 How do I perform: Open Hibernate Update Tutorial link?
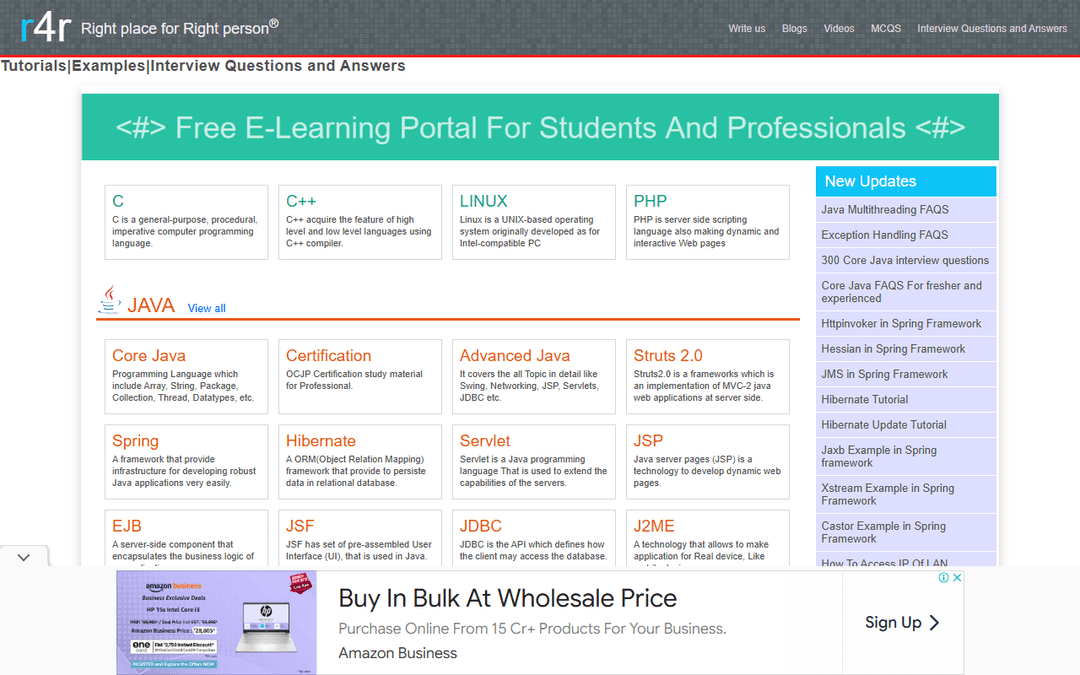pyautogui.click(x=906, y=425)
